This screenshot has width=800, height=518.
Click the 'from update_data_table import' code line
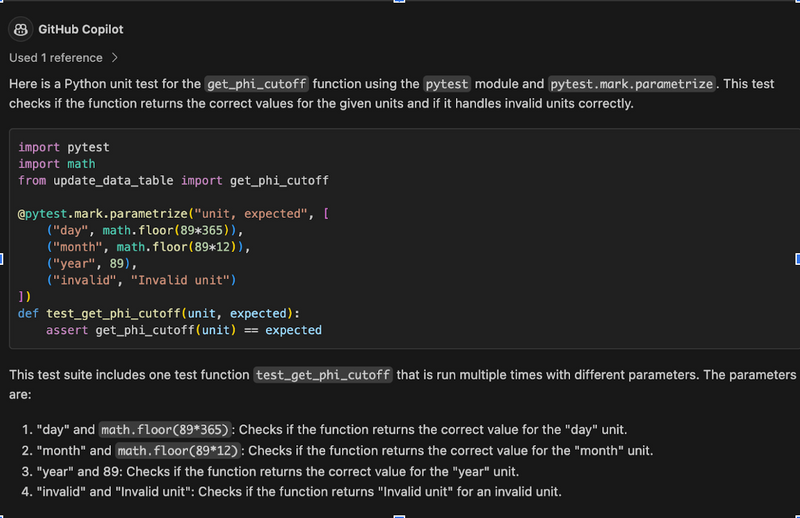click(x=173, y=180)
